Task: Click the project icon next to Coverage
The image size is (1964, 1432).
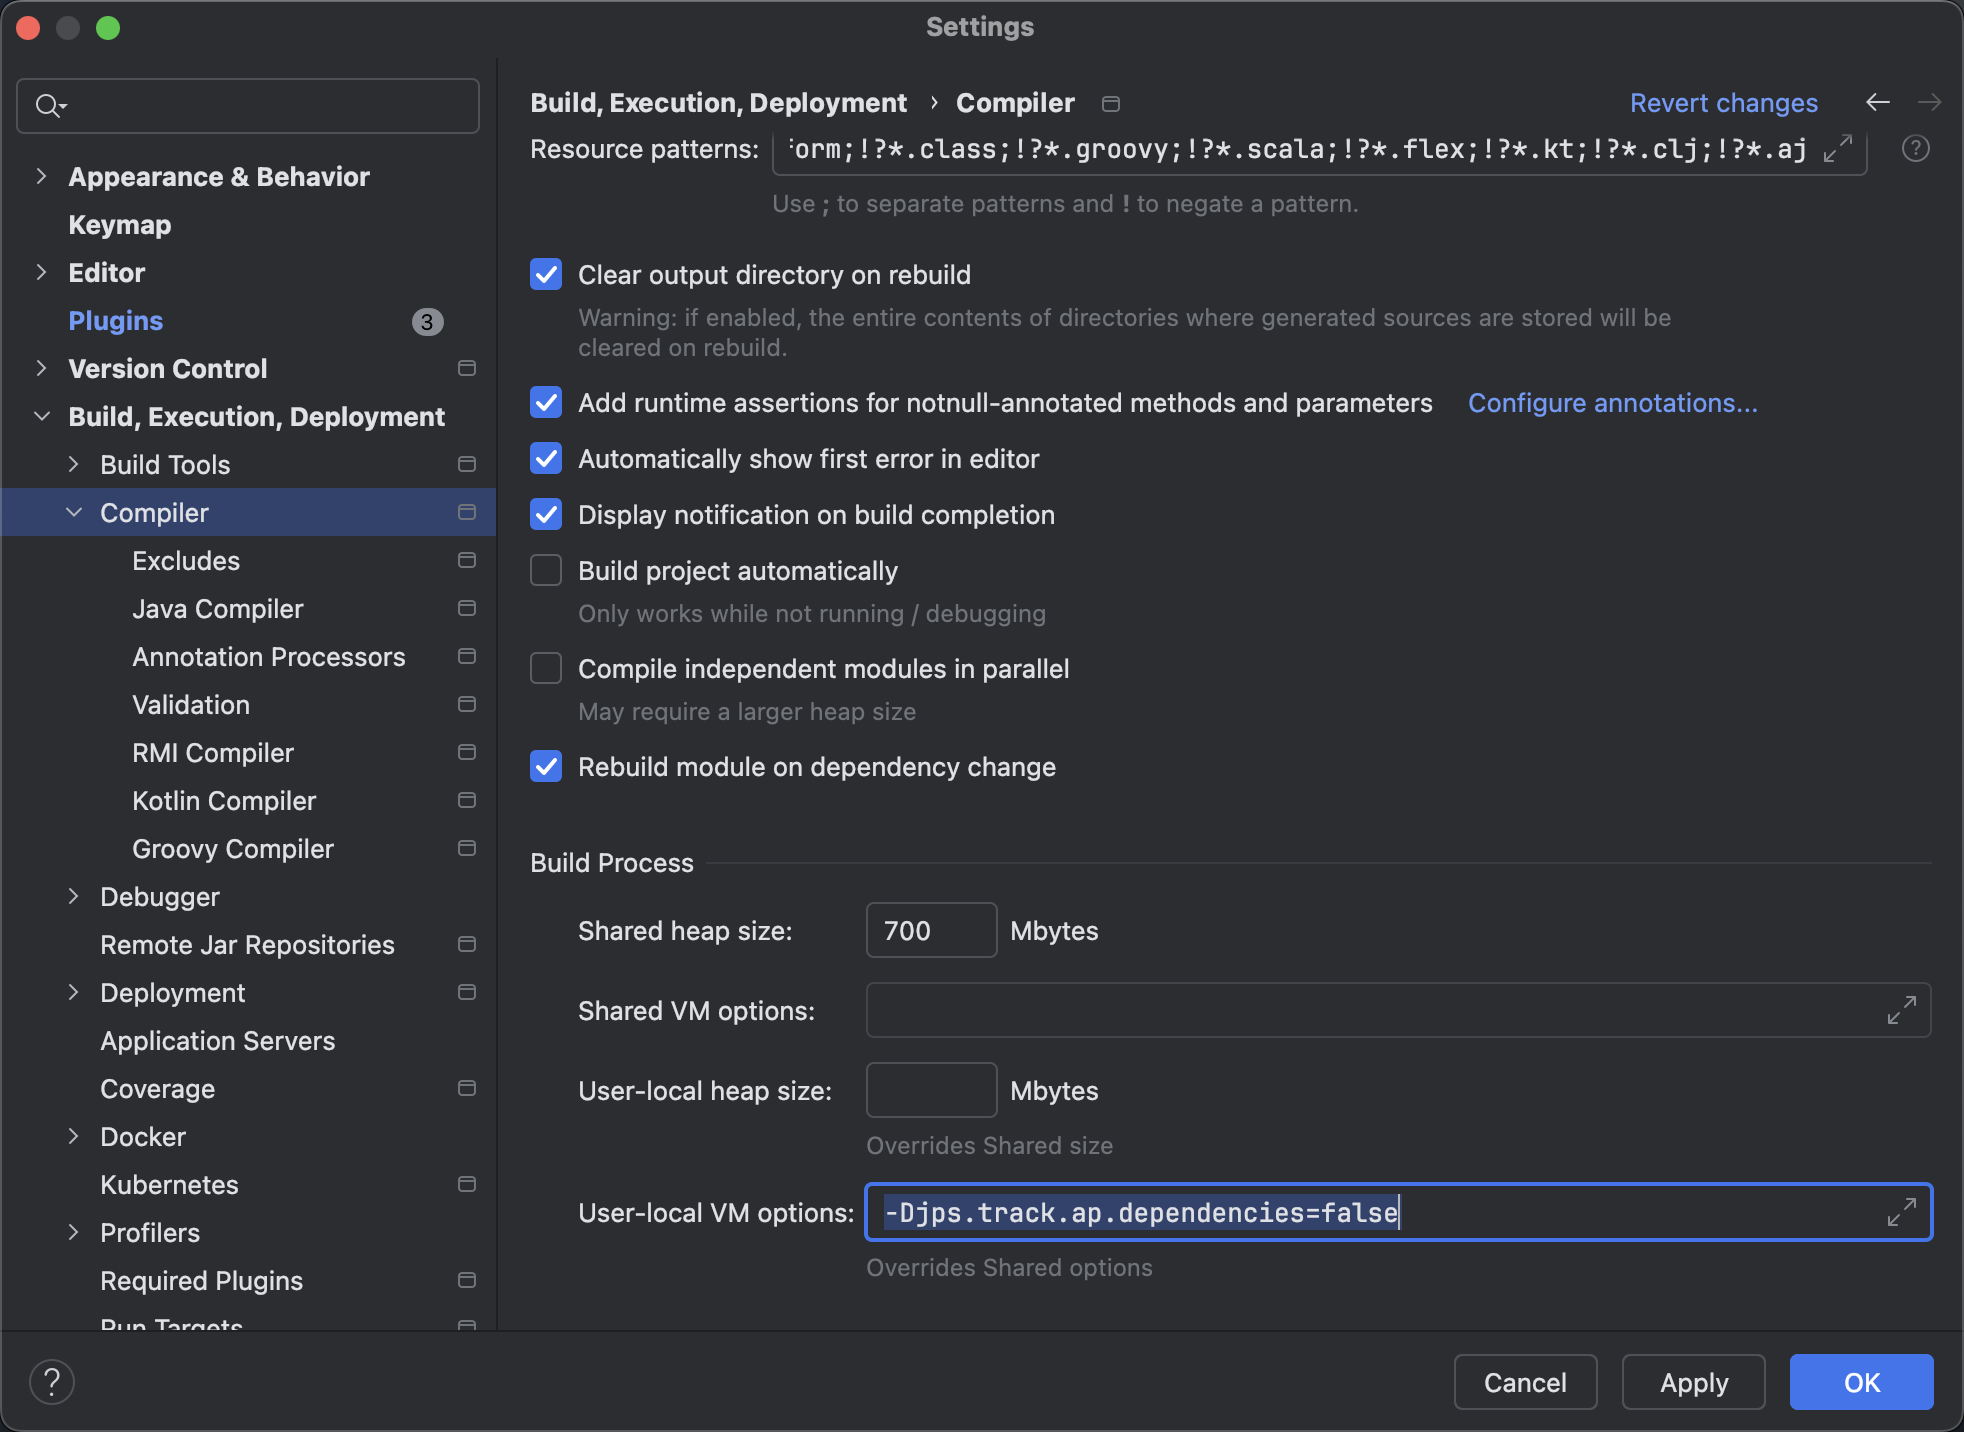Action: 466,1088
